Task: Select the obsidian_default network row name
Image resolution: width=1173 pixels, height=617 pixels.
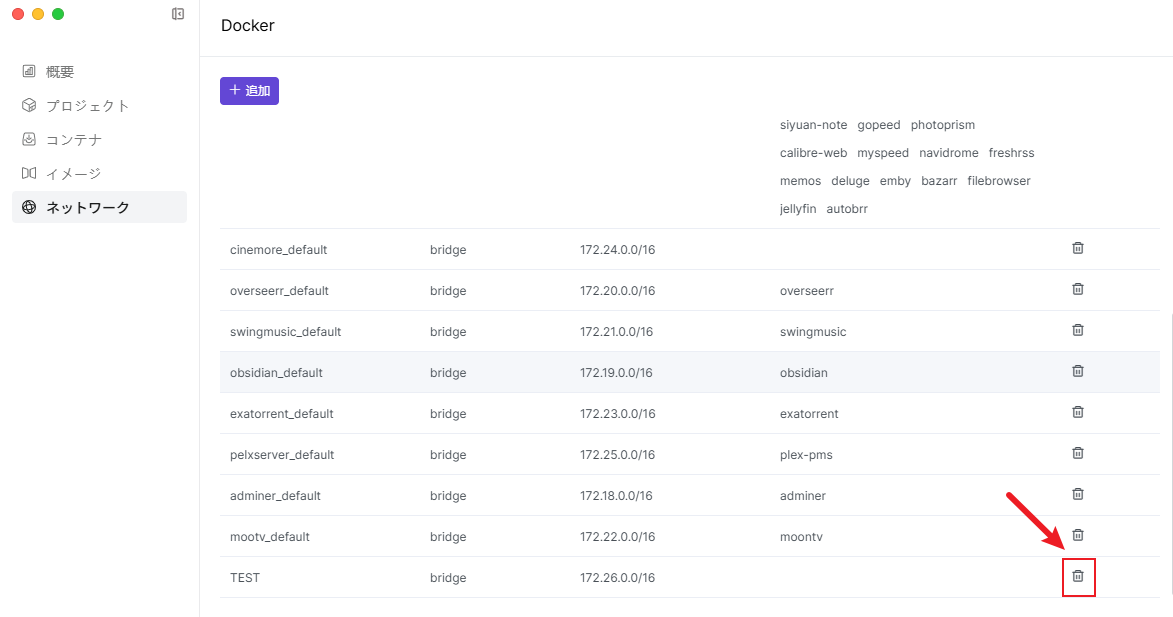Action: point(276,373)
